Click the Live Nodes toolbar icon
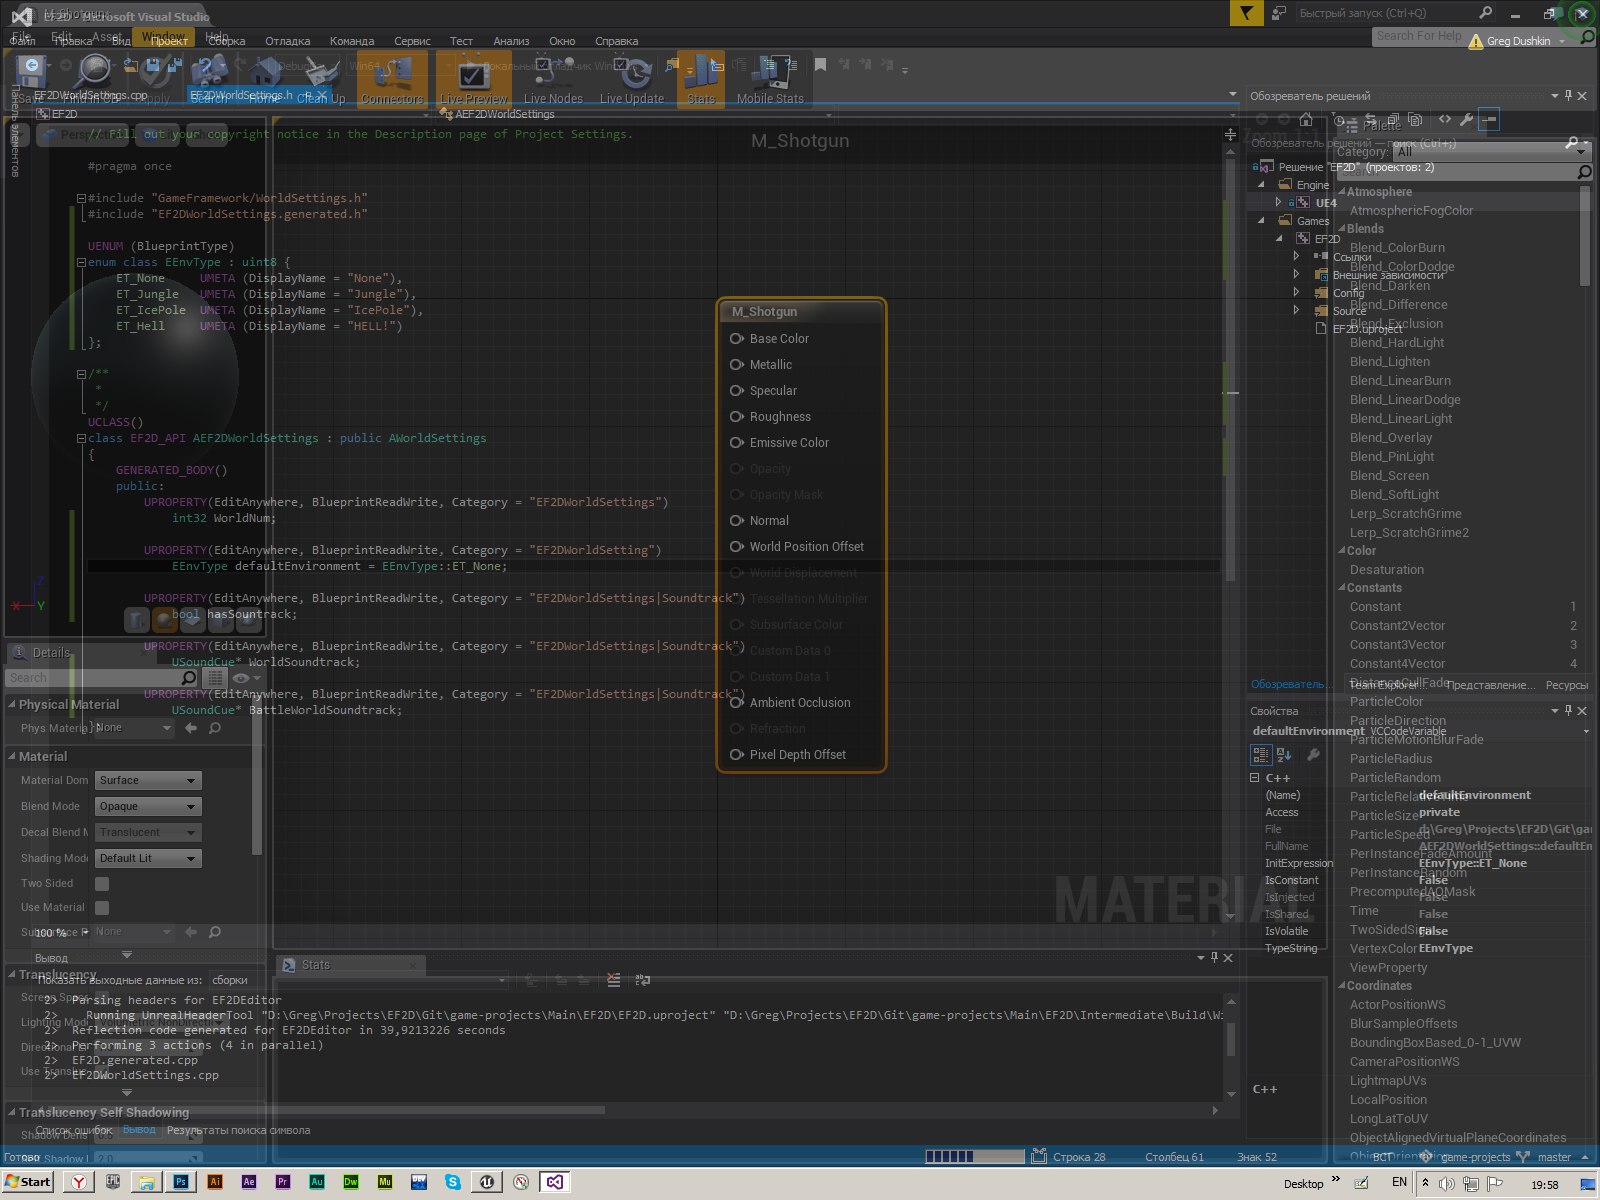This screenshot has width=1600, height=1200. (552, 72)
